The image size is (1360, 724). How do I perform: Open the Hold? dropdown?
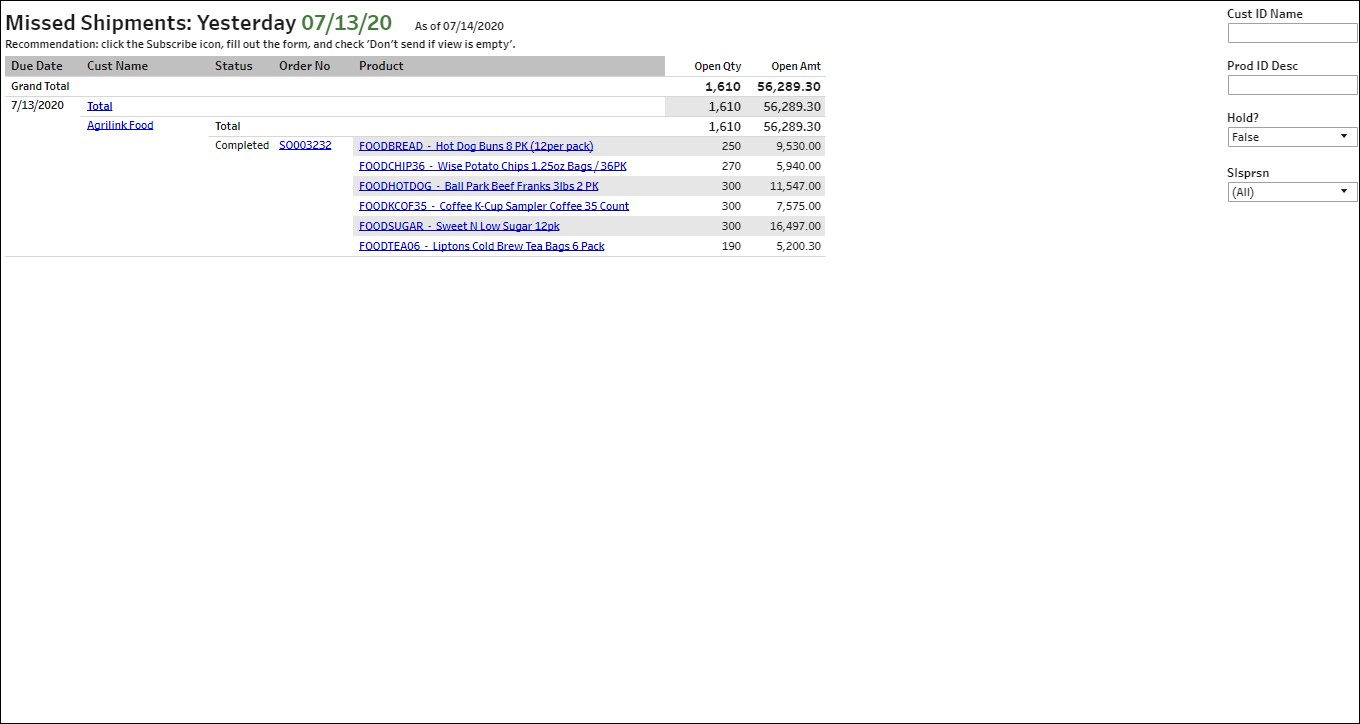click(x=1291, y=137)
